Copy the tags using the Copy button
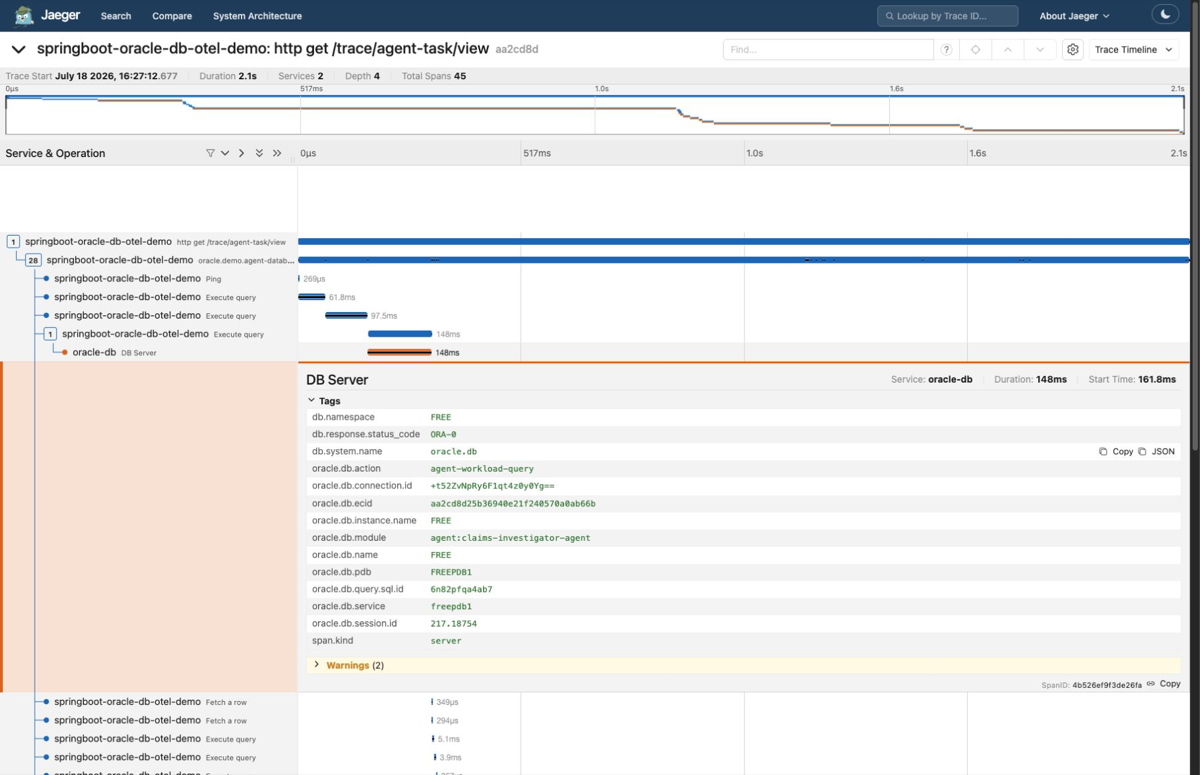Viewport: 1200px width, 775px height. [x=1116, y=451]
